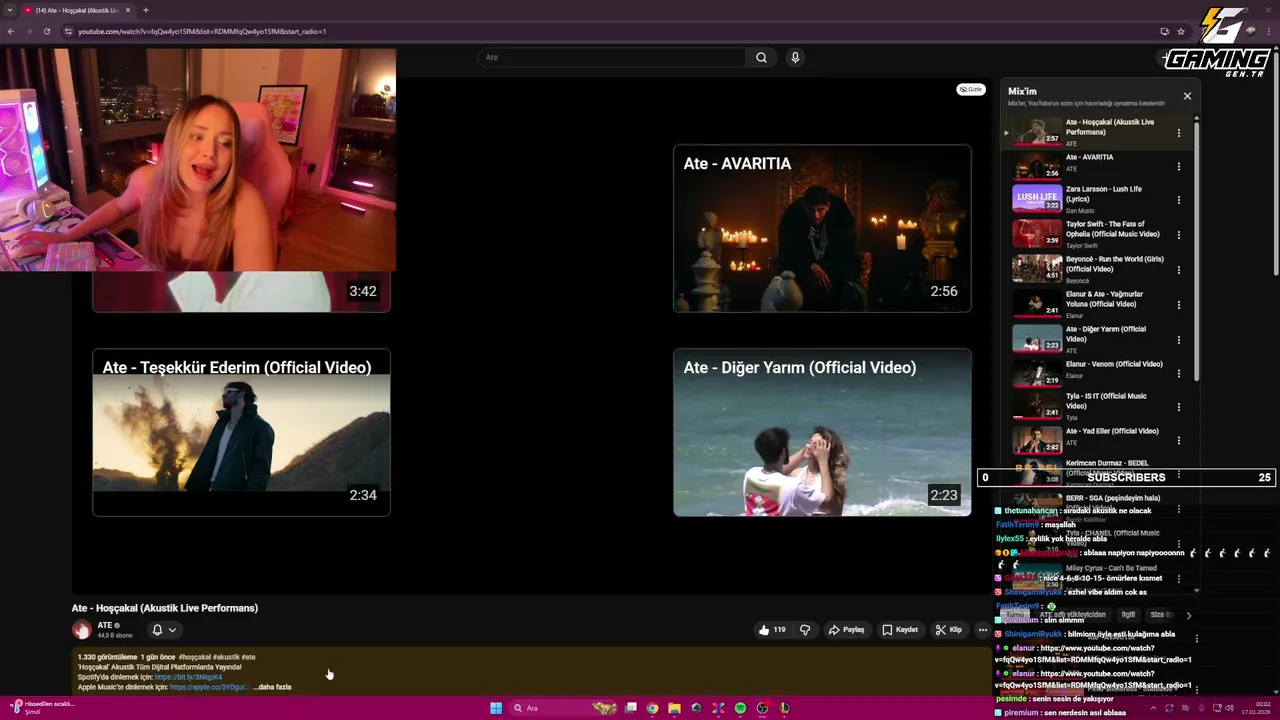Open the Apple Music link in description
Image resolution: width=1280 pixels, height=720 pixels.
click(x=210, y=687)
